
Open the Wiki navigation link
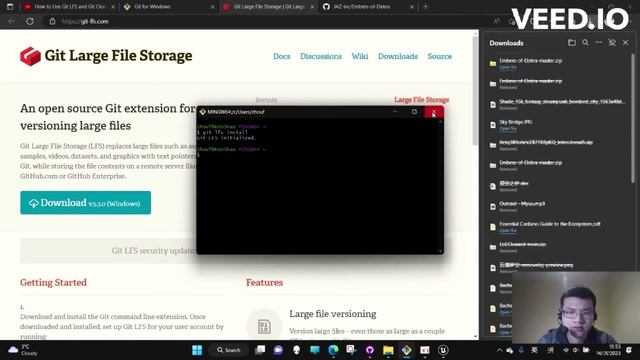click(x=360, y=56)
